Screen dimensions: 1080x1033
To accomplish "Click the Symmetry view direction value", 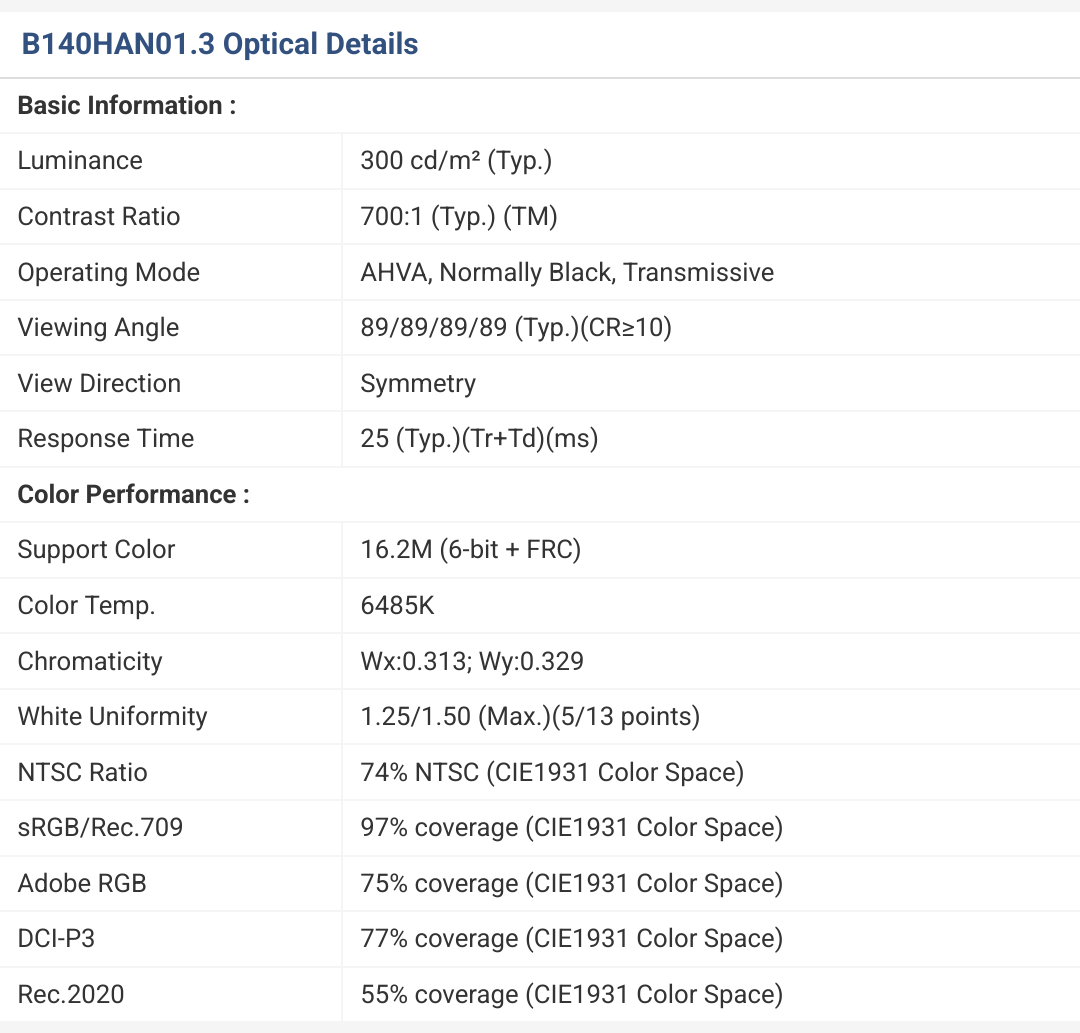I will click(418, 383).
